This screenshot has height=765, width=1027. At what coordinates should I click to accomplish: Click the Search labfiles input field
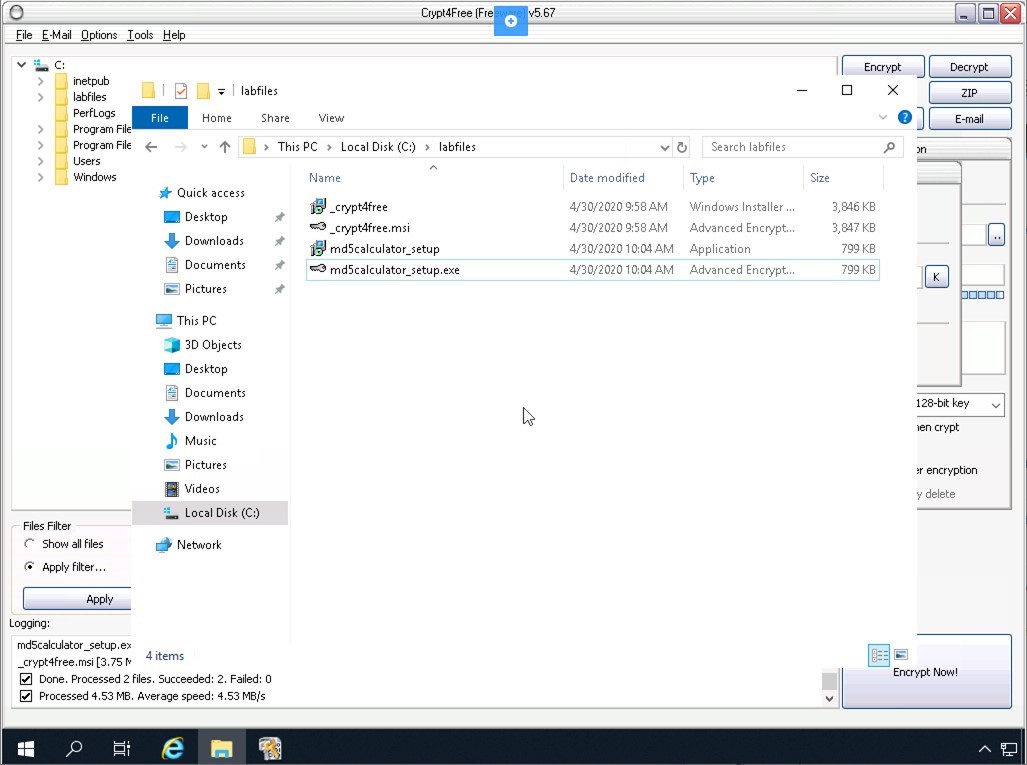pyautogui.click(x=790, y=147)
